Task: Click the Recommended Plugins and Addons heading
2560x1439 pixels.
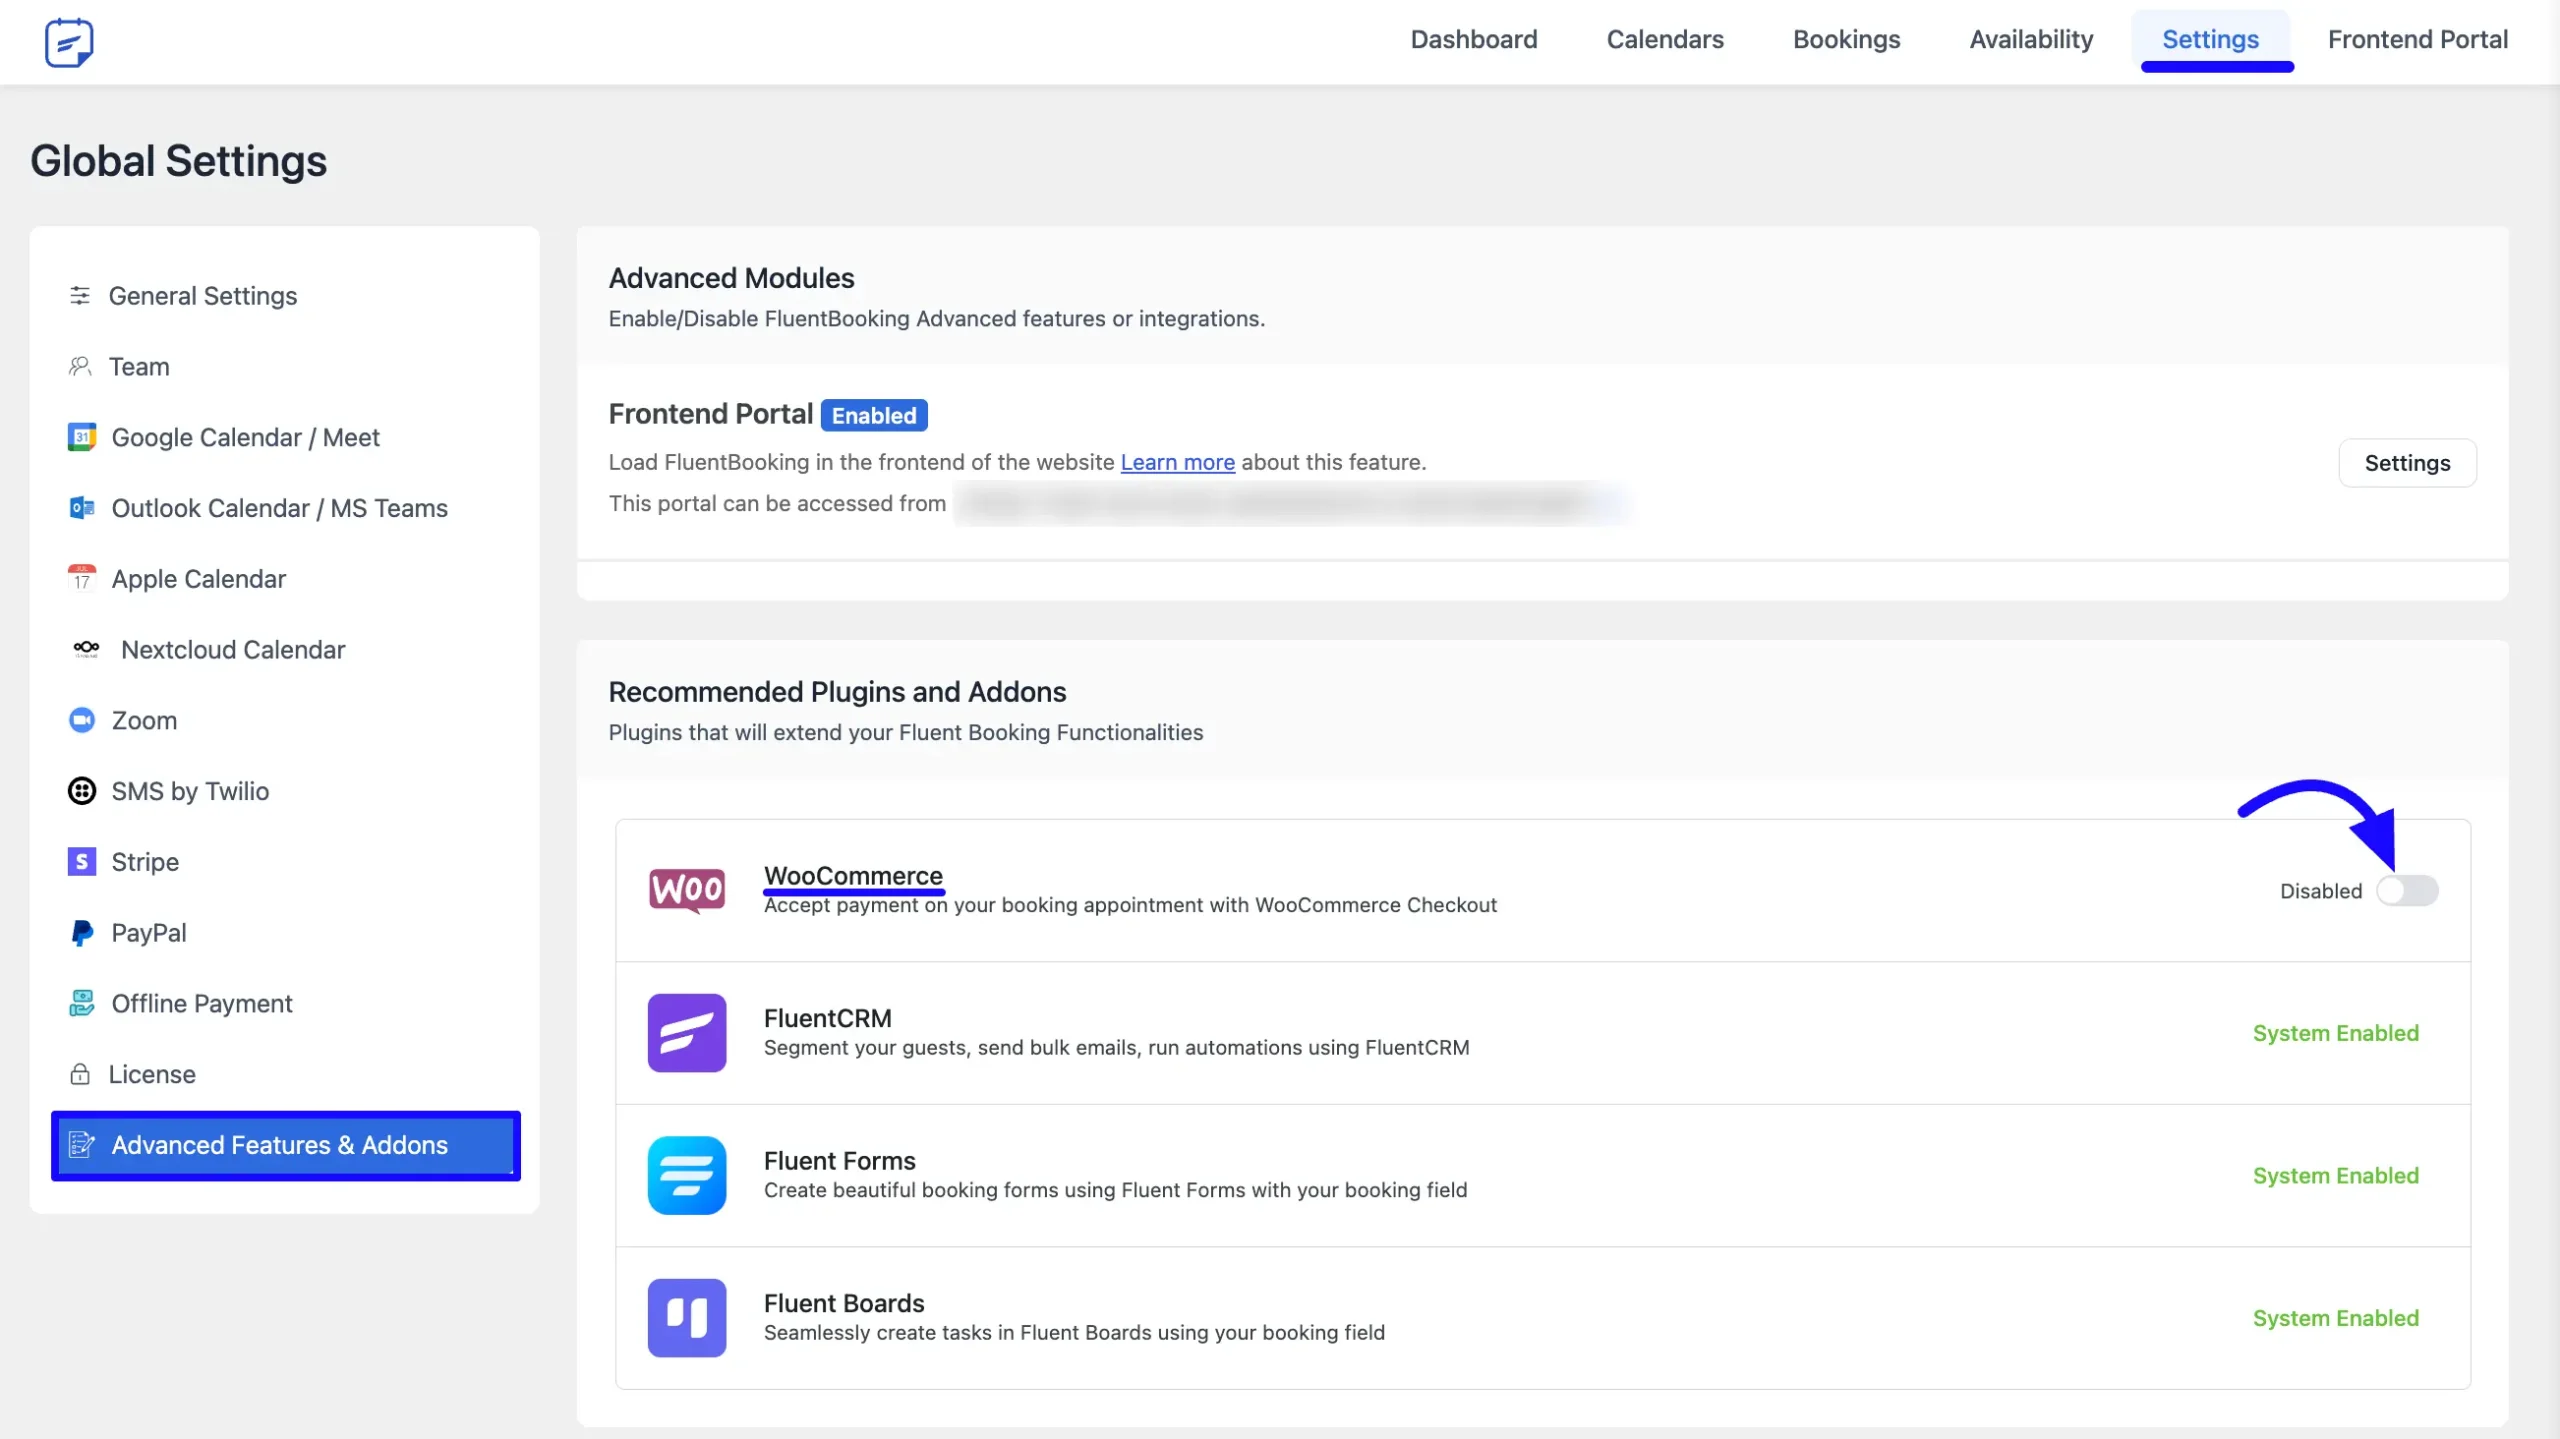Action: tap(837, 692)
